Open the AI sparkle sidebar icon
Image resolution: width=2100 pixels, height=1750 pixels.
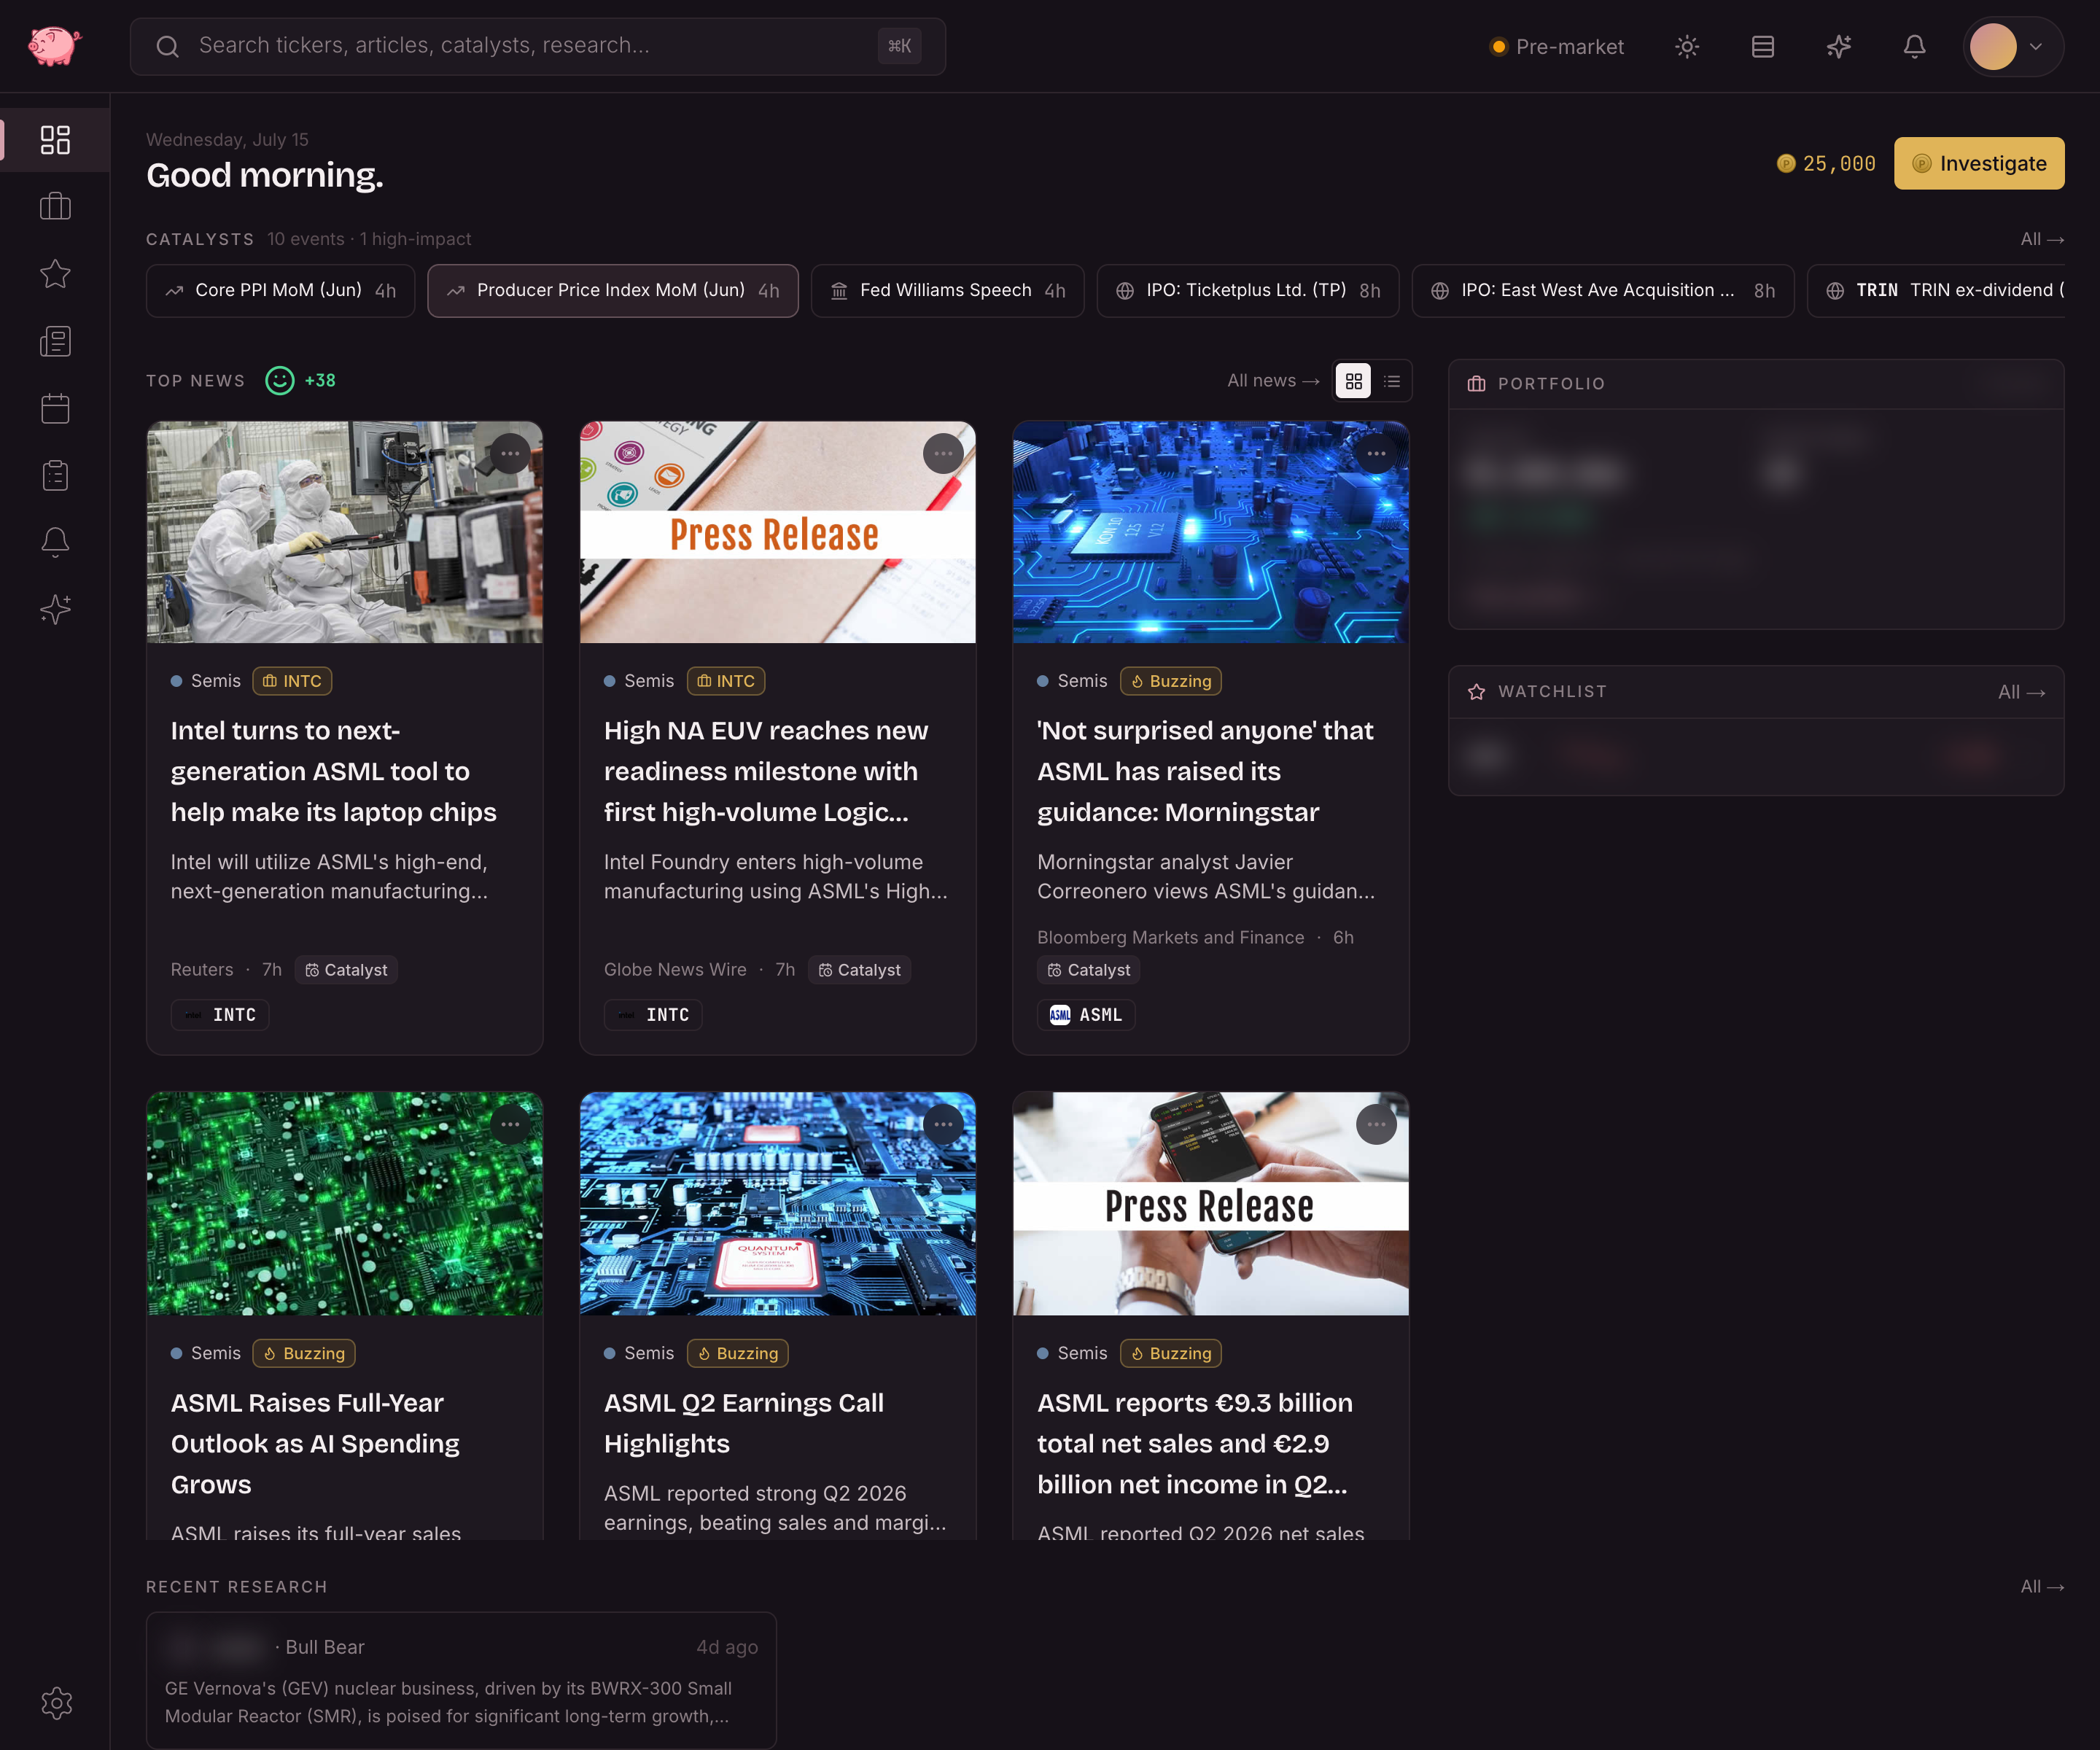pos(55,609)
